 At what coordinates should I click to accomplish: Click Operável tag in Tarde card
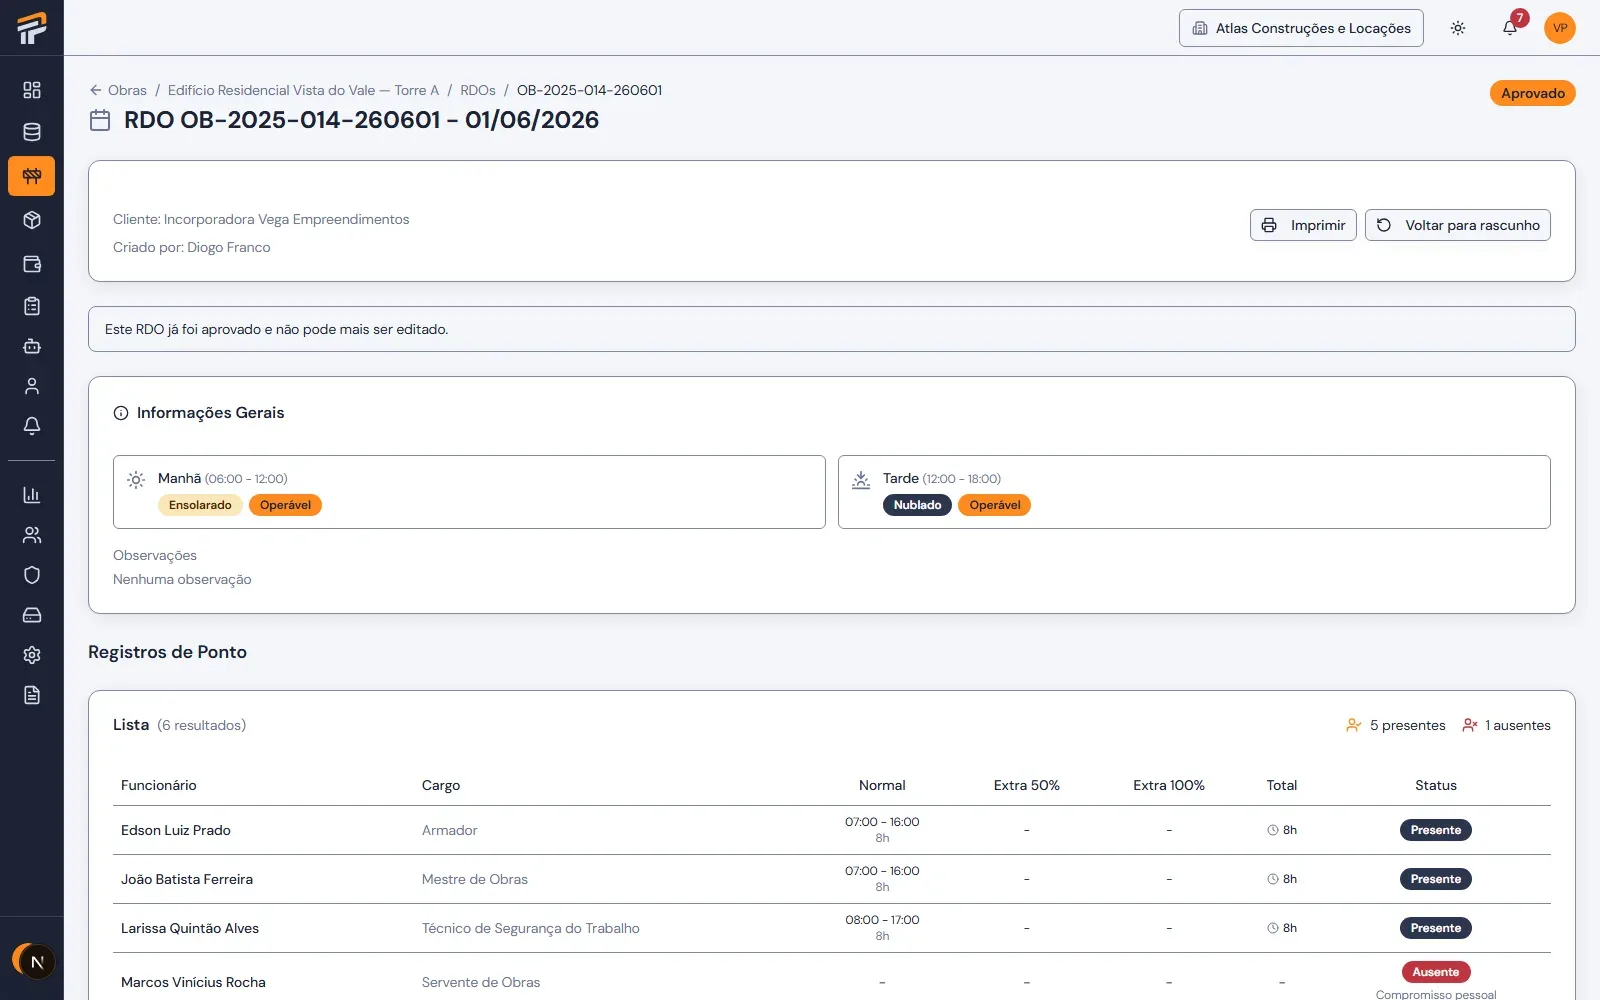pyautogui.click(x=995, y=505)
